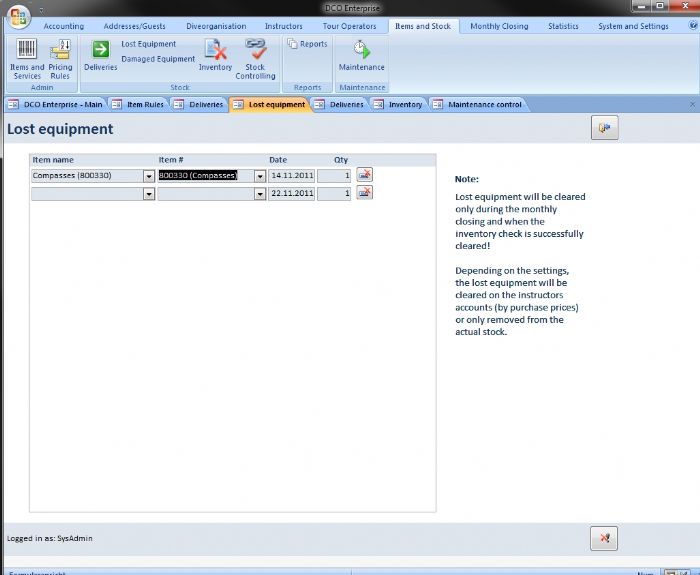Open the Stock Controlling tool
The image size is (700, 575).
tap(255, 57)
